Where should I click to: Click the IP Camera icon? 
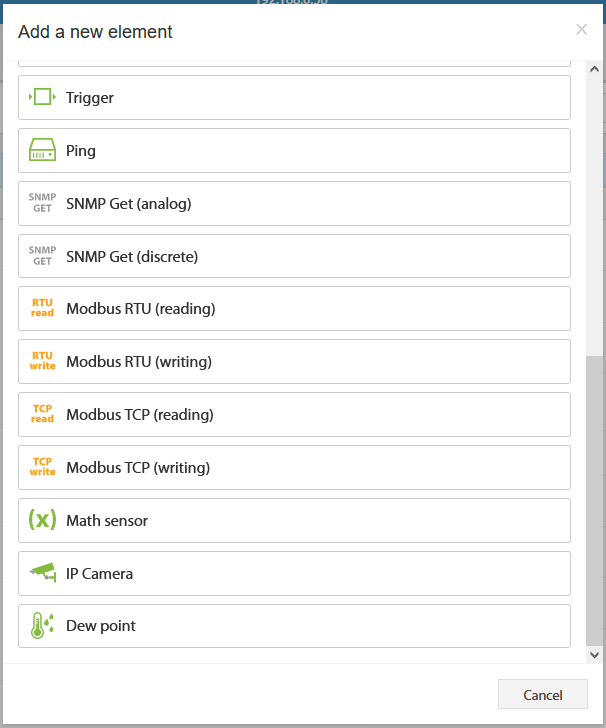(42, 572)
